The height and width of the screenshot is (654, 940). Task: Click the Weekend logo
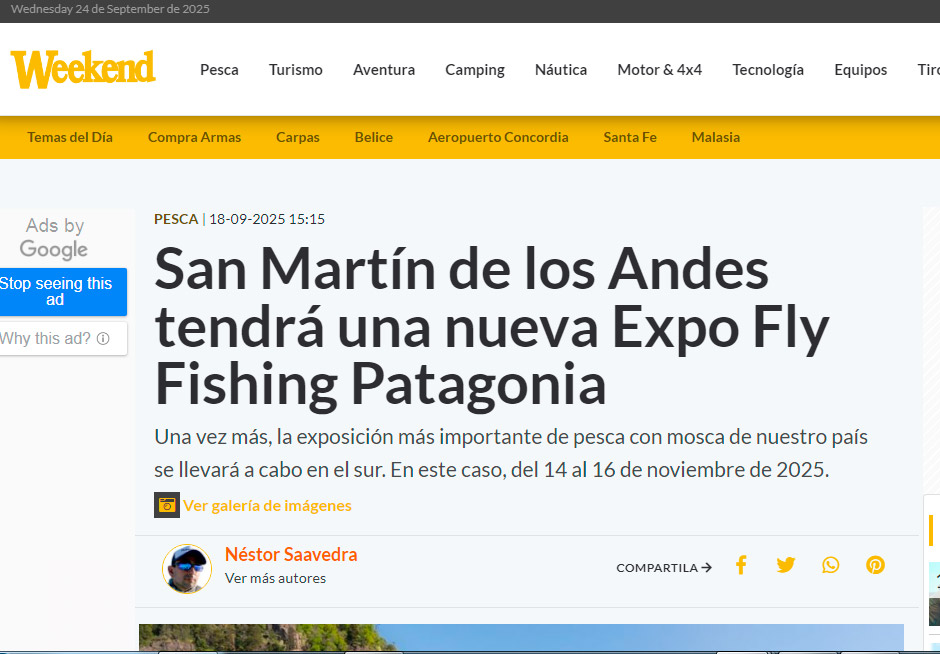(83, 69)
